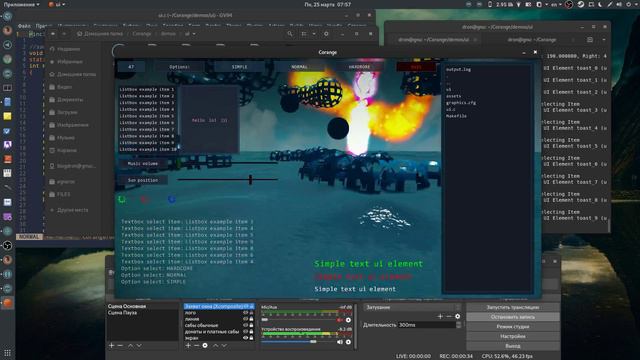Add a new scene in OBS scenes panel
This screenshot has height=360, width=640.
point(111,345)
